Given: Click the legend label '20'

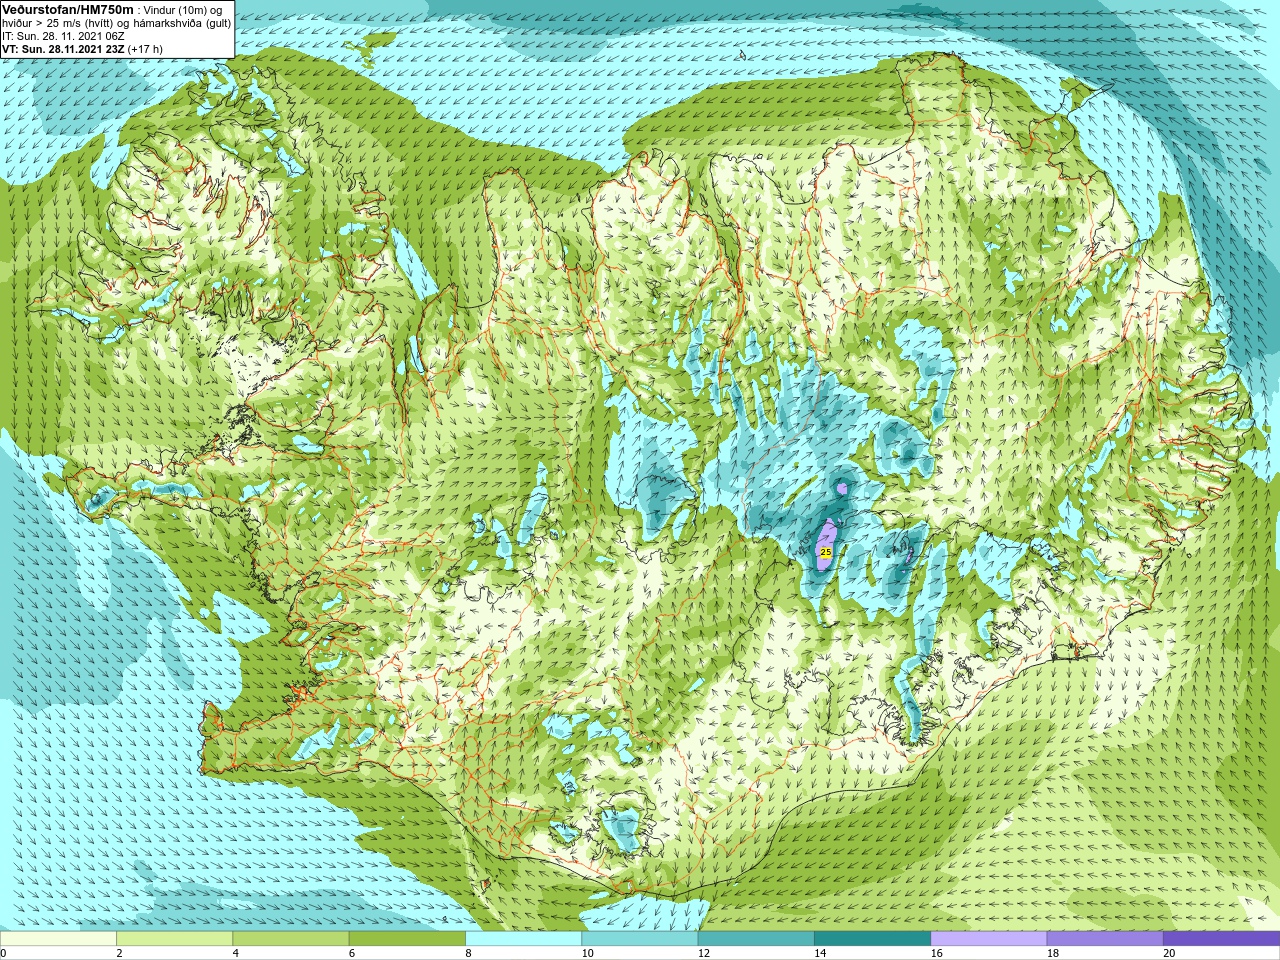Looking at the screenshot, I should point(1169,953).
